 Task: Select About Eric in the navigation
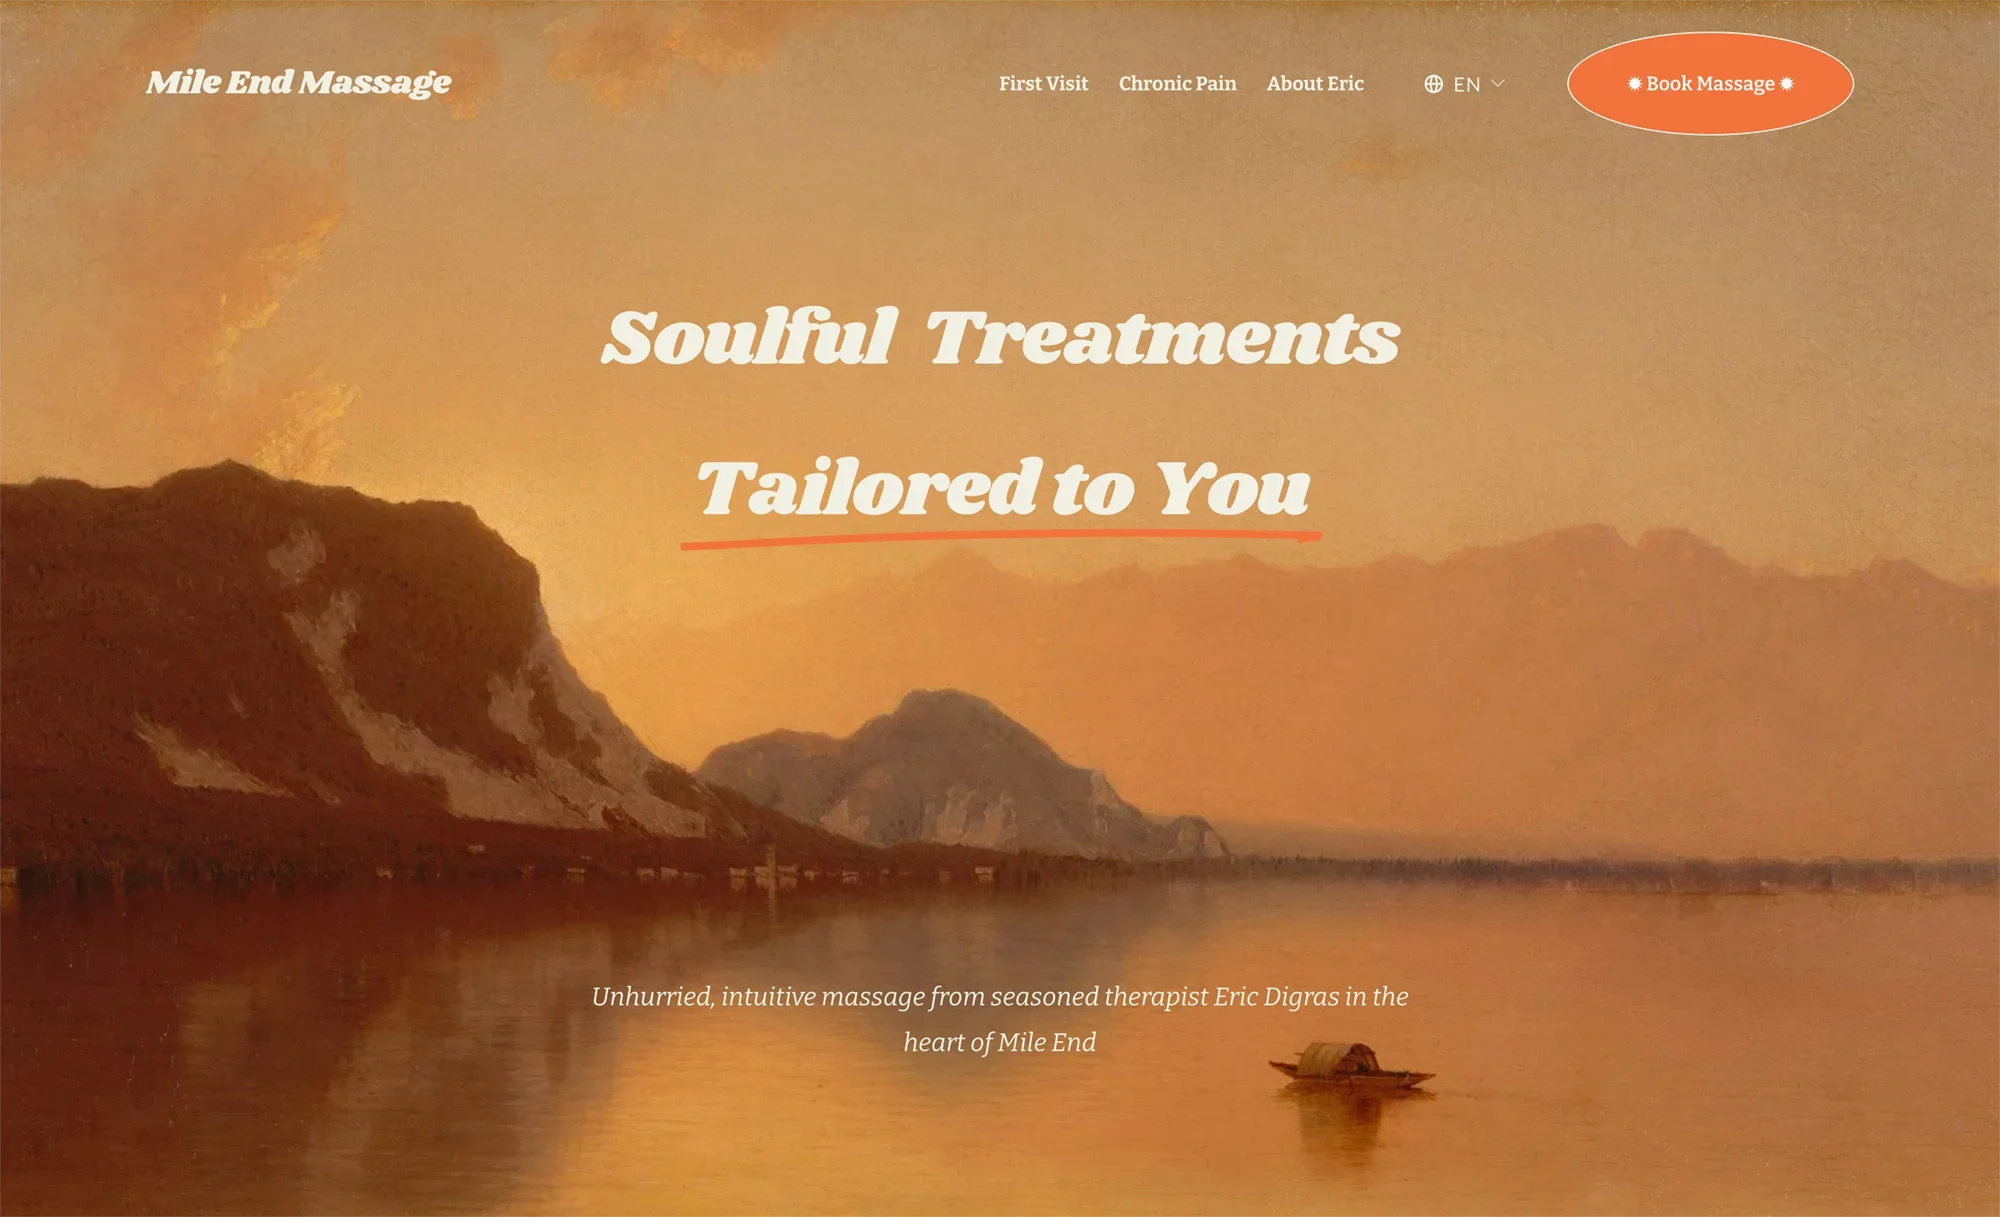[x=1315, y=84]
